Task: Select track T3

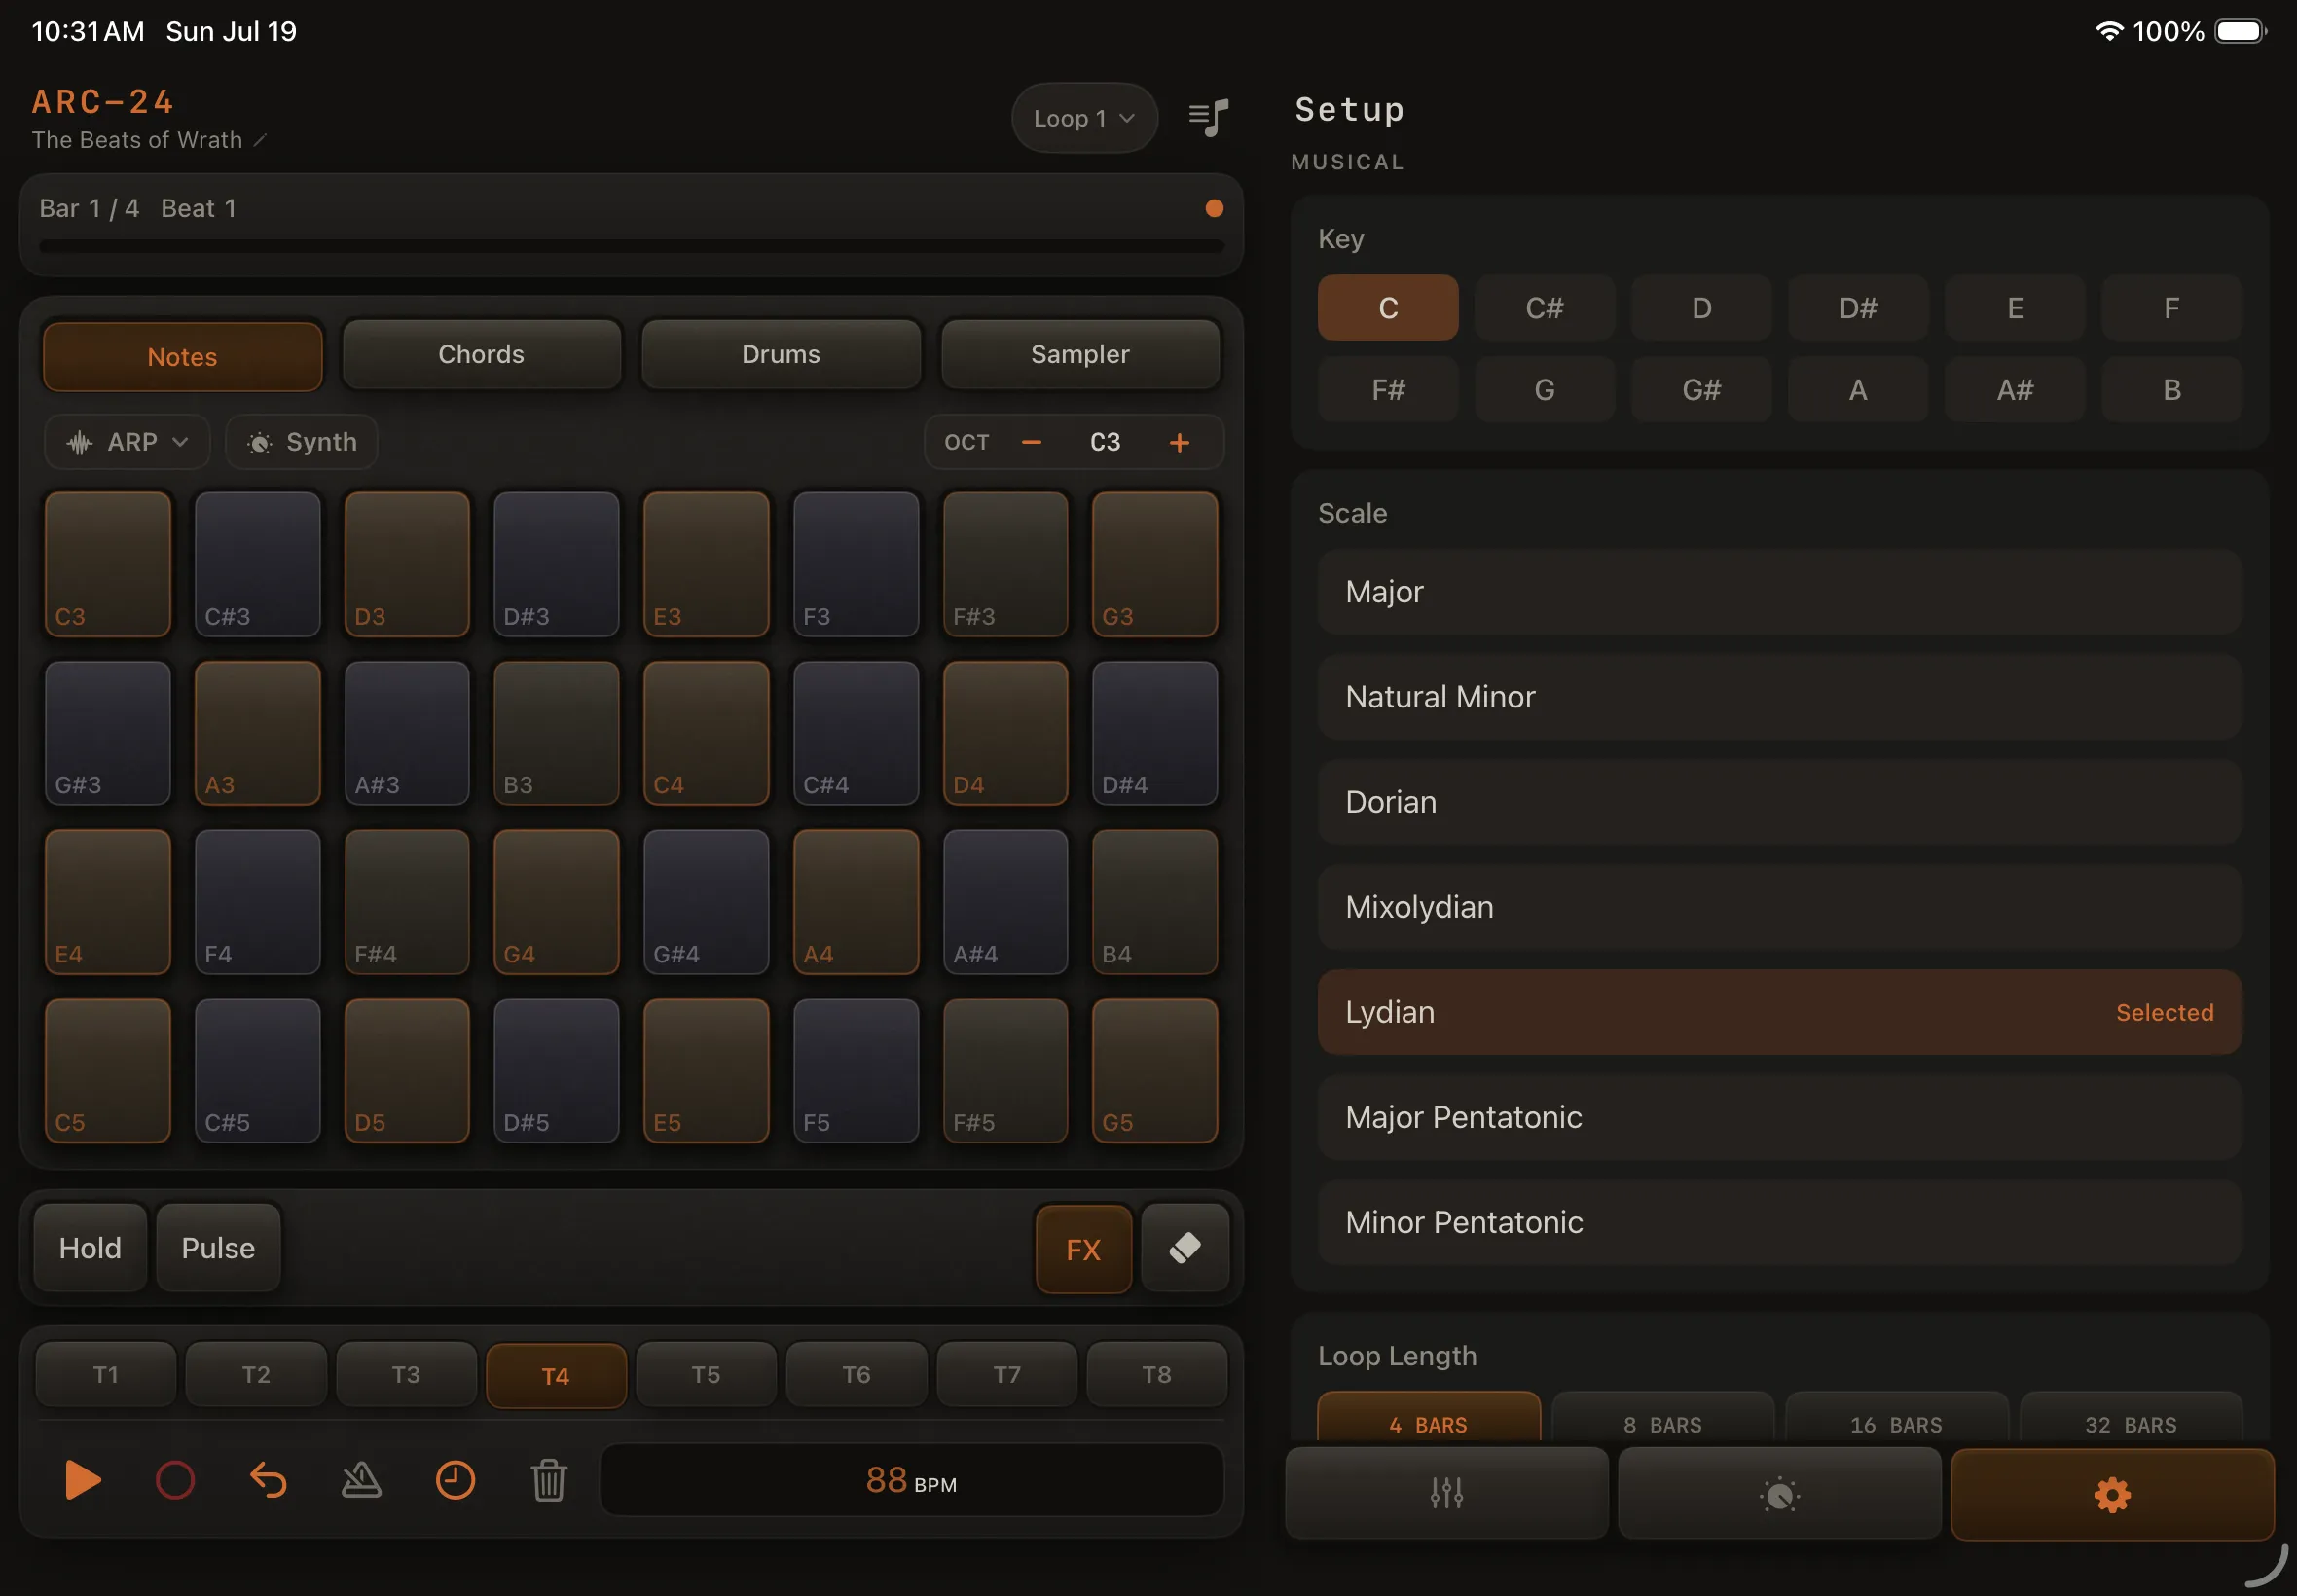Action: [x=406, y=1374]
